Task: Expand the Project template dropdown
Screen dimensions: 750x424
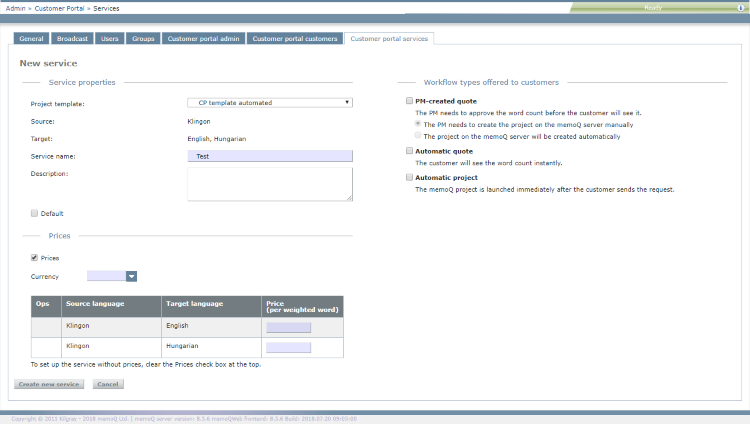Action: click(269, 102)
